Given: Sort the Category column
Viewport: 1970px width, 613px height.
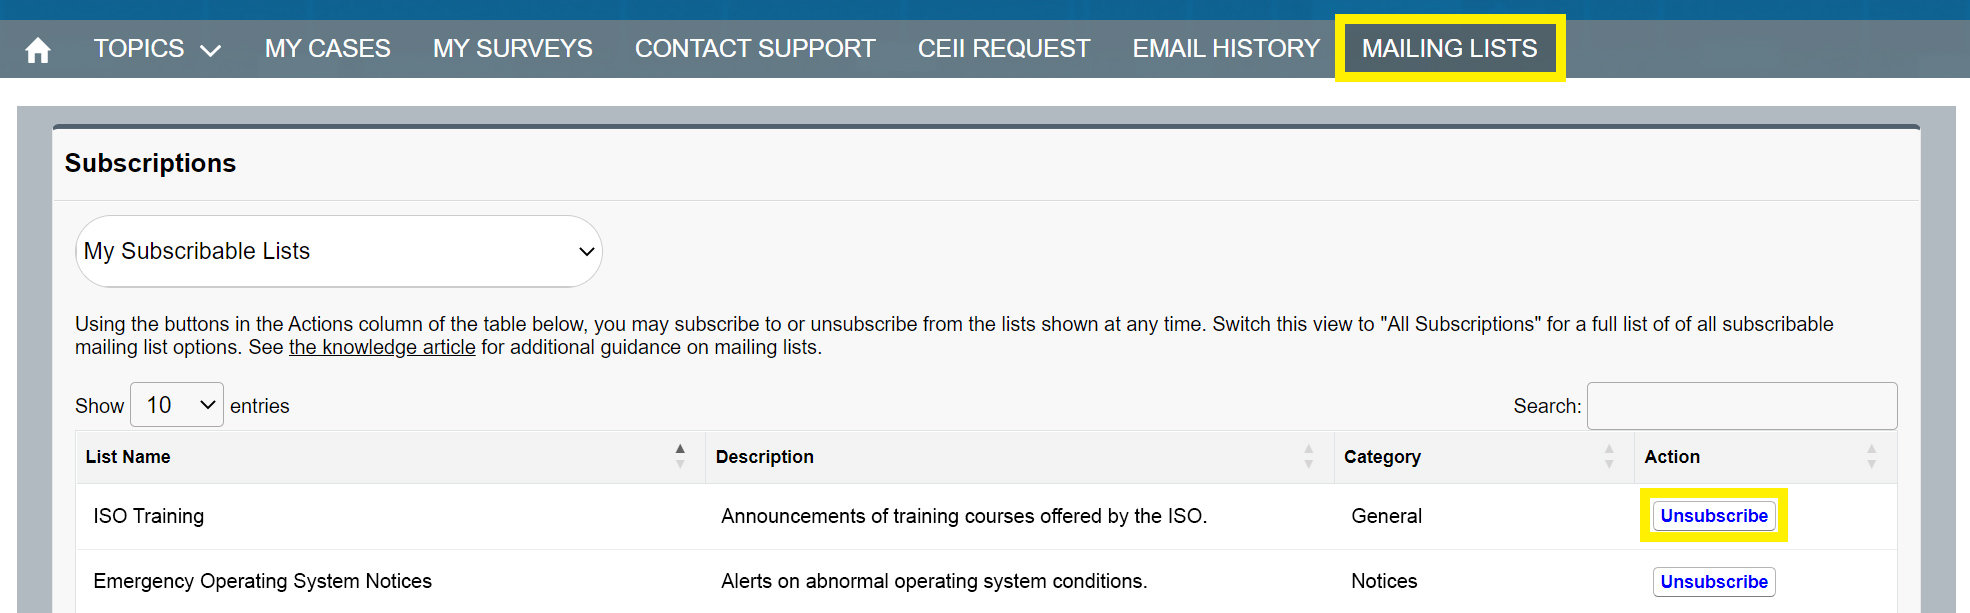Looking at the screenshot, I should click(1610, 457).
